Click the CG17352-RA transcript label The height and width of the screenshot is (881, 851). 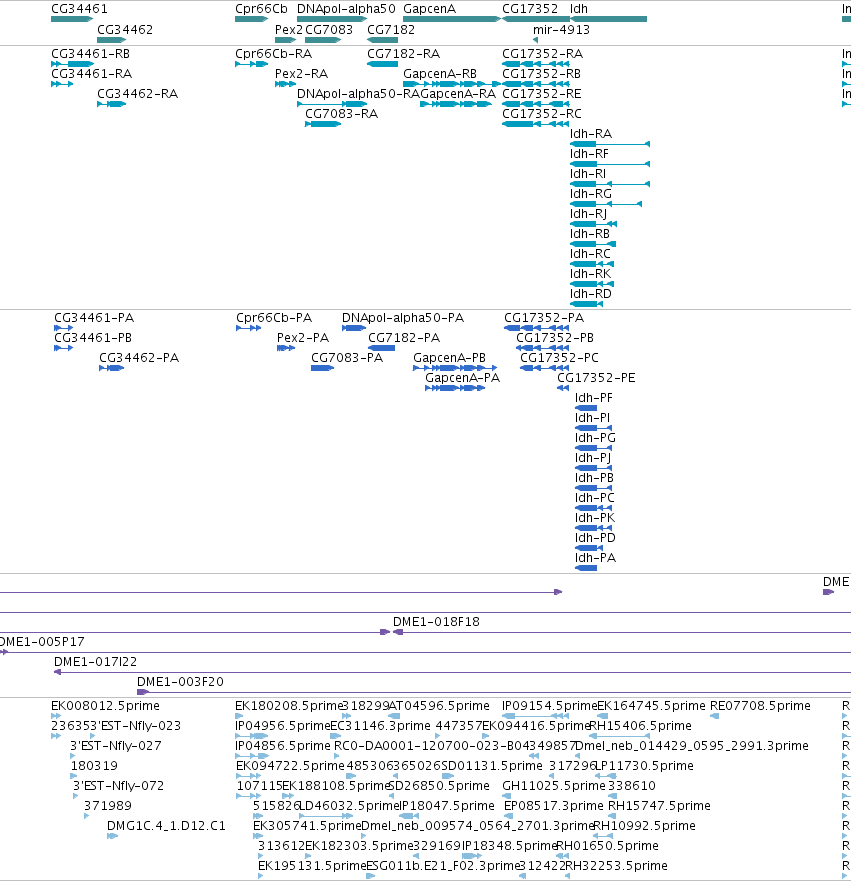coord(543,54)
